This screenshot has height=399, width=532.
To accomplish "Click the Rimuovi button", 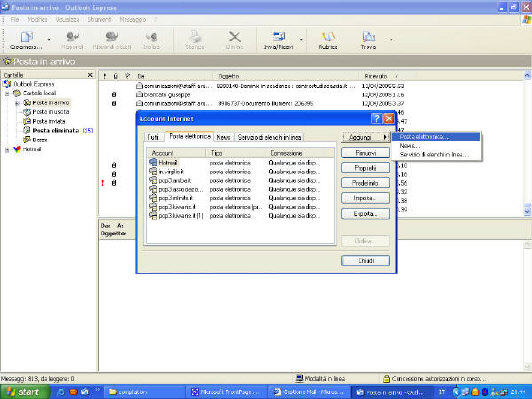I will pyautogui.click(x=365, y=153).
